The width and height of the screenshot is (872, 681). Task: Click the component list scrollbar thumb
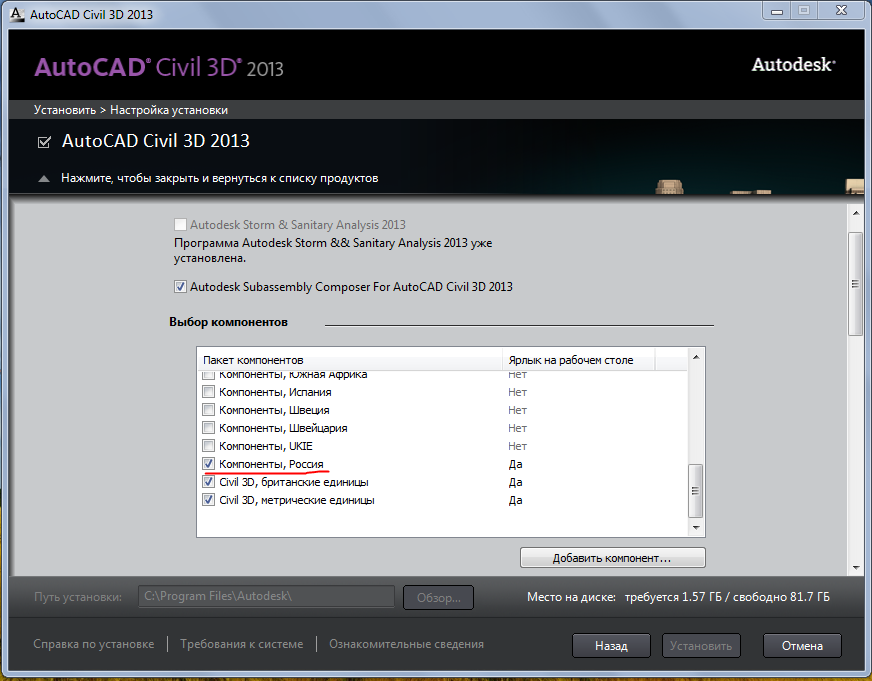696,490
